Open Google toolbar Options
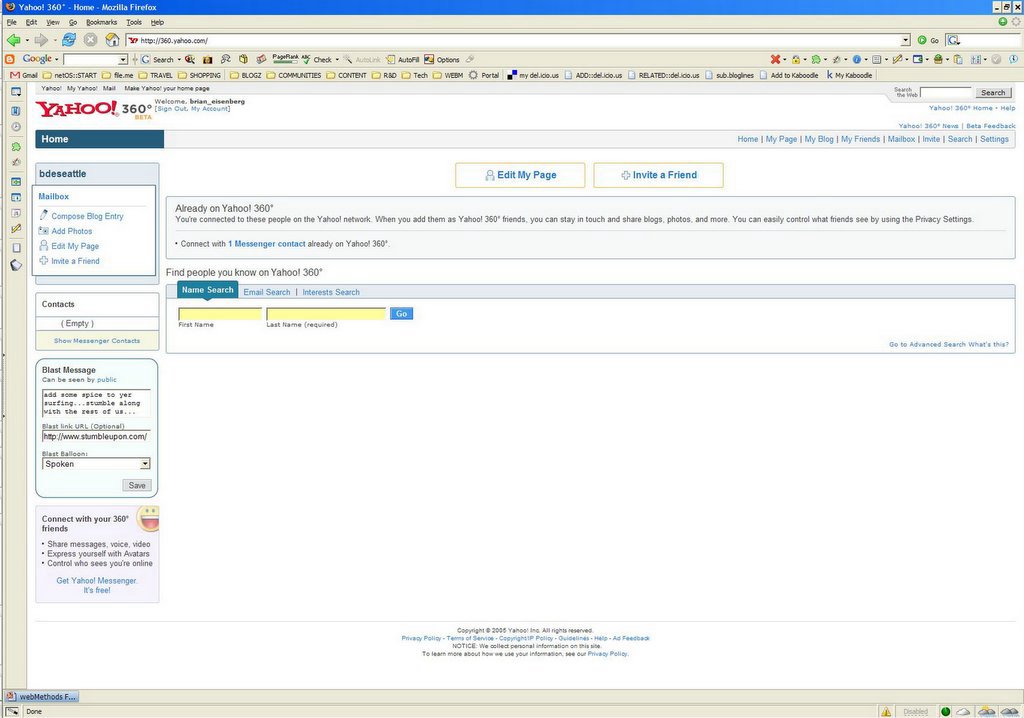This screenshot has width=1024, height=718. [442, 59]
